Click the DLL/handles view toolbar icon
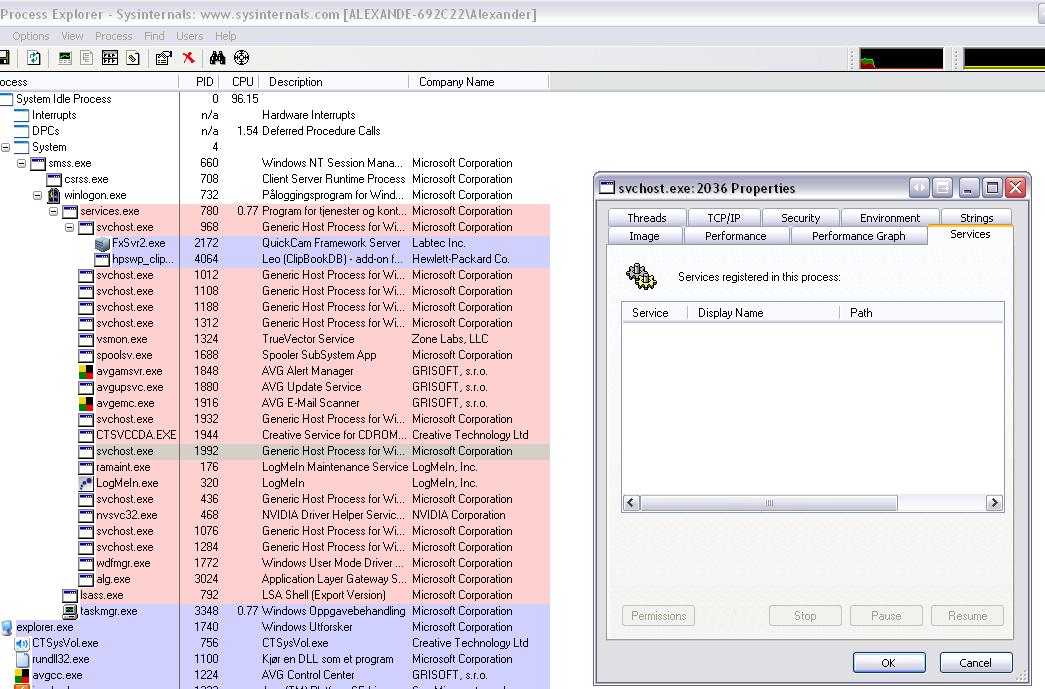1045x689 pixels. pyautogui.click(x=133, y=58)
